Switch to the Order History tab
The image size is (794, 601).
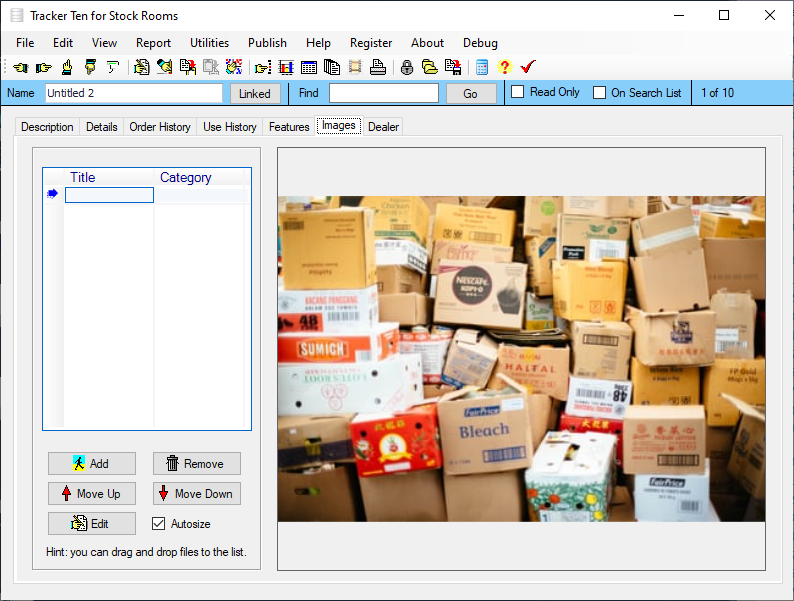[160, 127]
